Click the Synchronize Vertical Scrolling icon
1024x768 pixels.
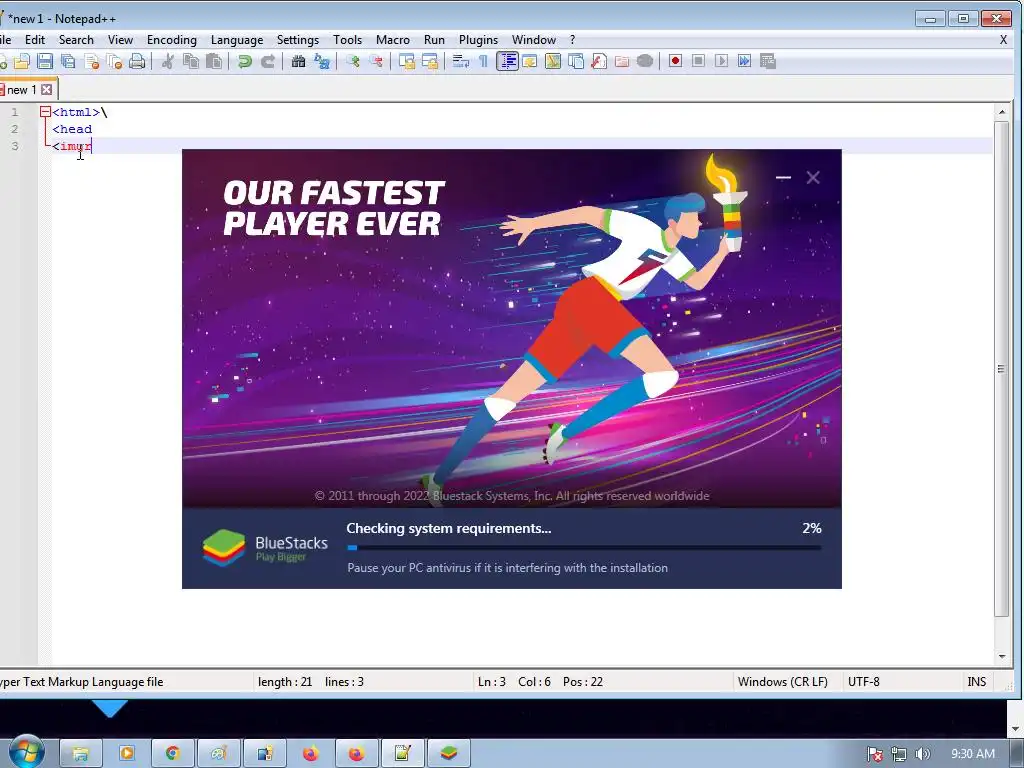click(x=407, y=61)
